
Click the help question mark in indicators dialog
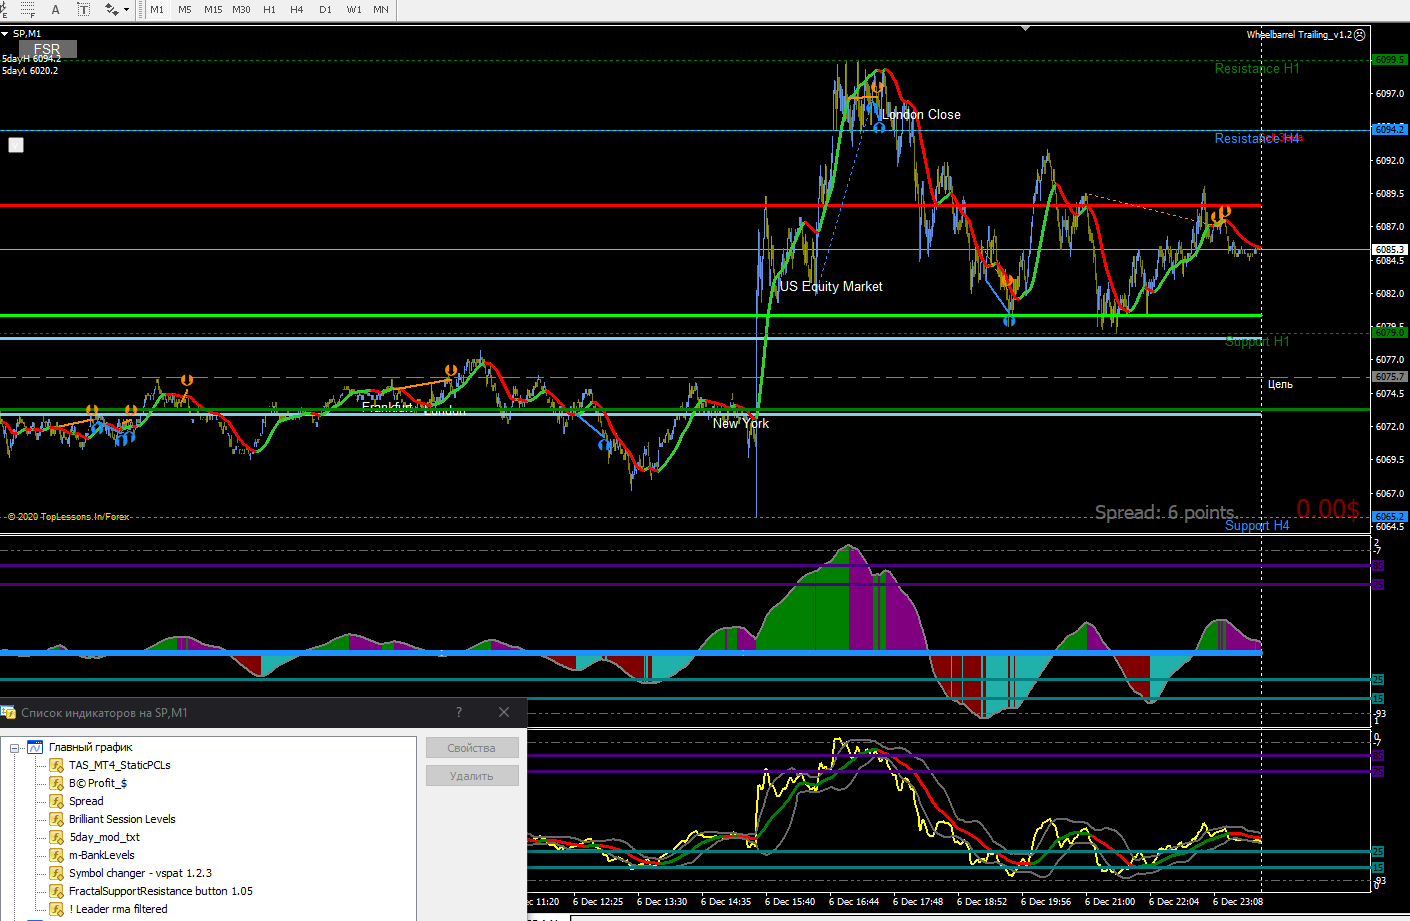point(459,712)
